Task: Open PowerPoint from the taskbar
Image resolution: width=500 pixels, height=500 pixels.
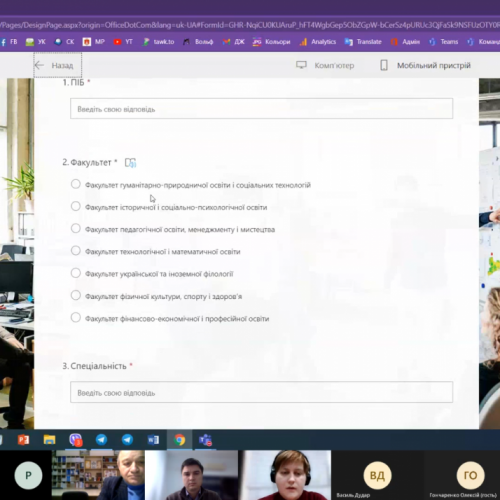Action: click(24, 440)
